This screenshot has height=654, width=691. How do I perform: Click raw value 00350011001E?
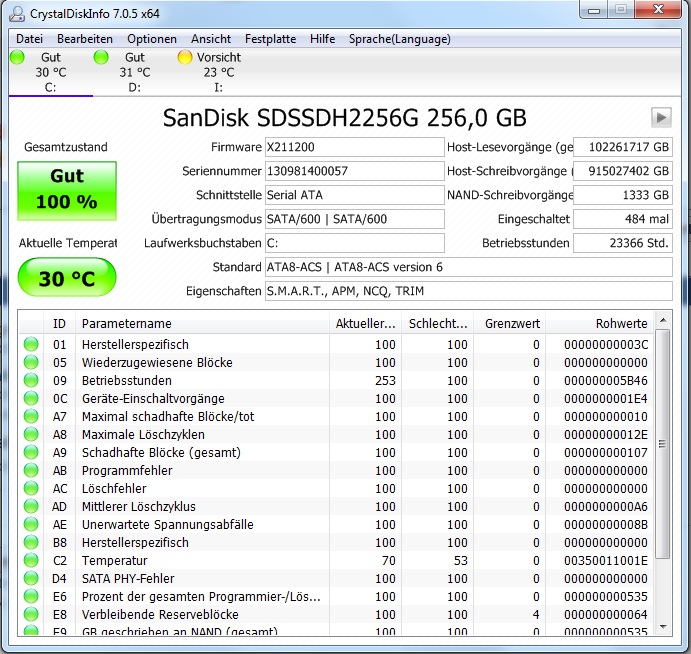tap(606, 561)
